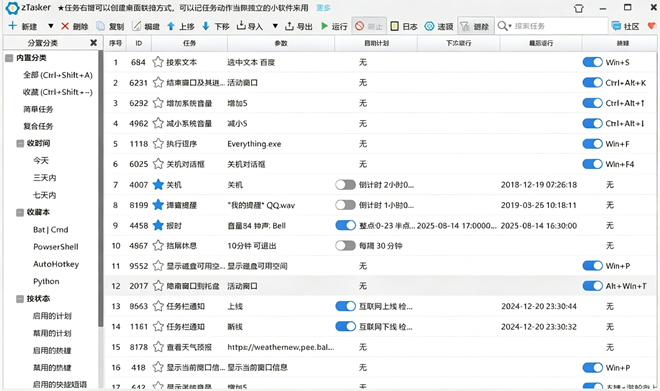Select 全部 (Ctrl+Shift+A) category
The width and height of the screenshot is (660, 391).
pos(58,75)
